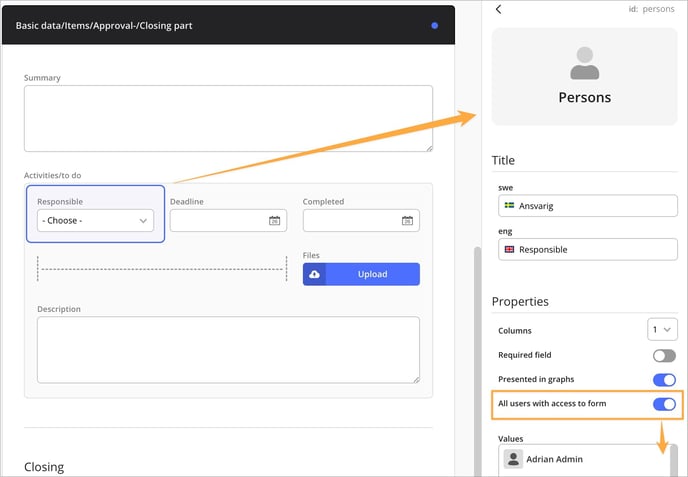Image resolution: width=688 pixels, height=477 pixels.
Task: Click the Title section heading
Action: pos(503,160)
